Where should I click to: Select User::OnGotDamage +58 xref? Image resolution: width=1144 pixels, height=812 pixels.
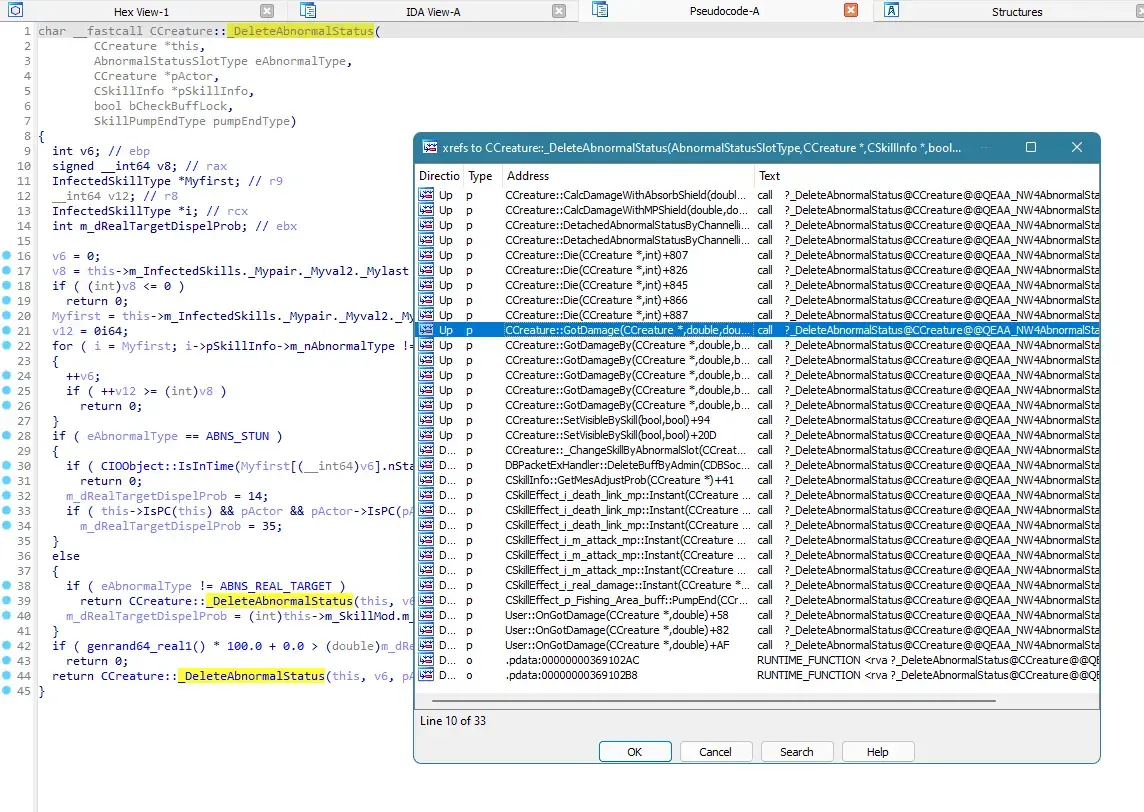coord(757,615)
